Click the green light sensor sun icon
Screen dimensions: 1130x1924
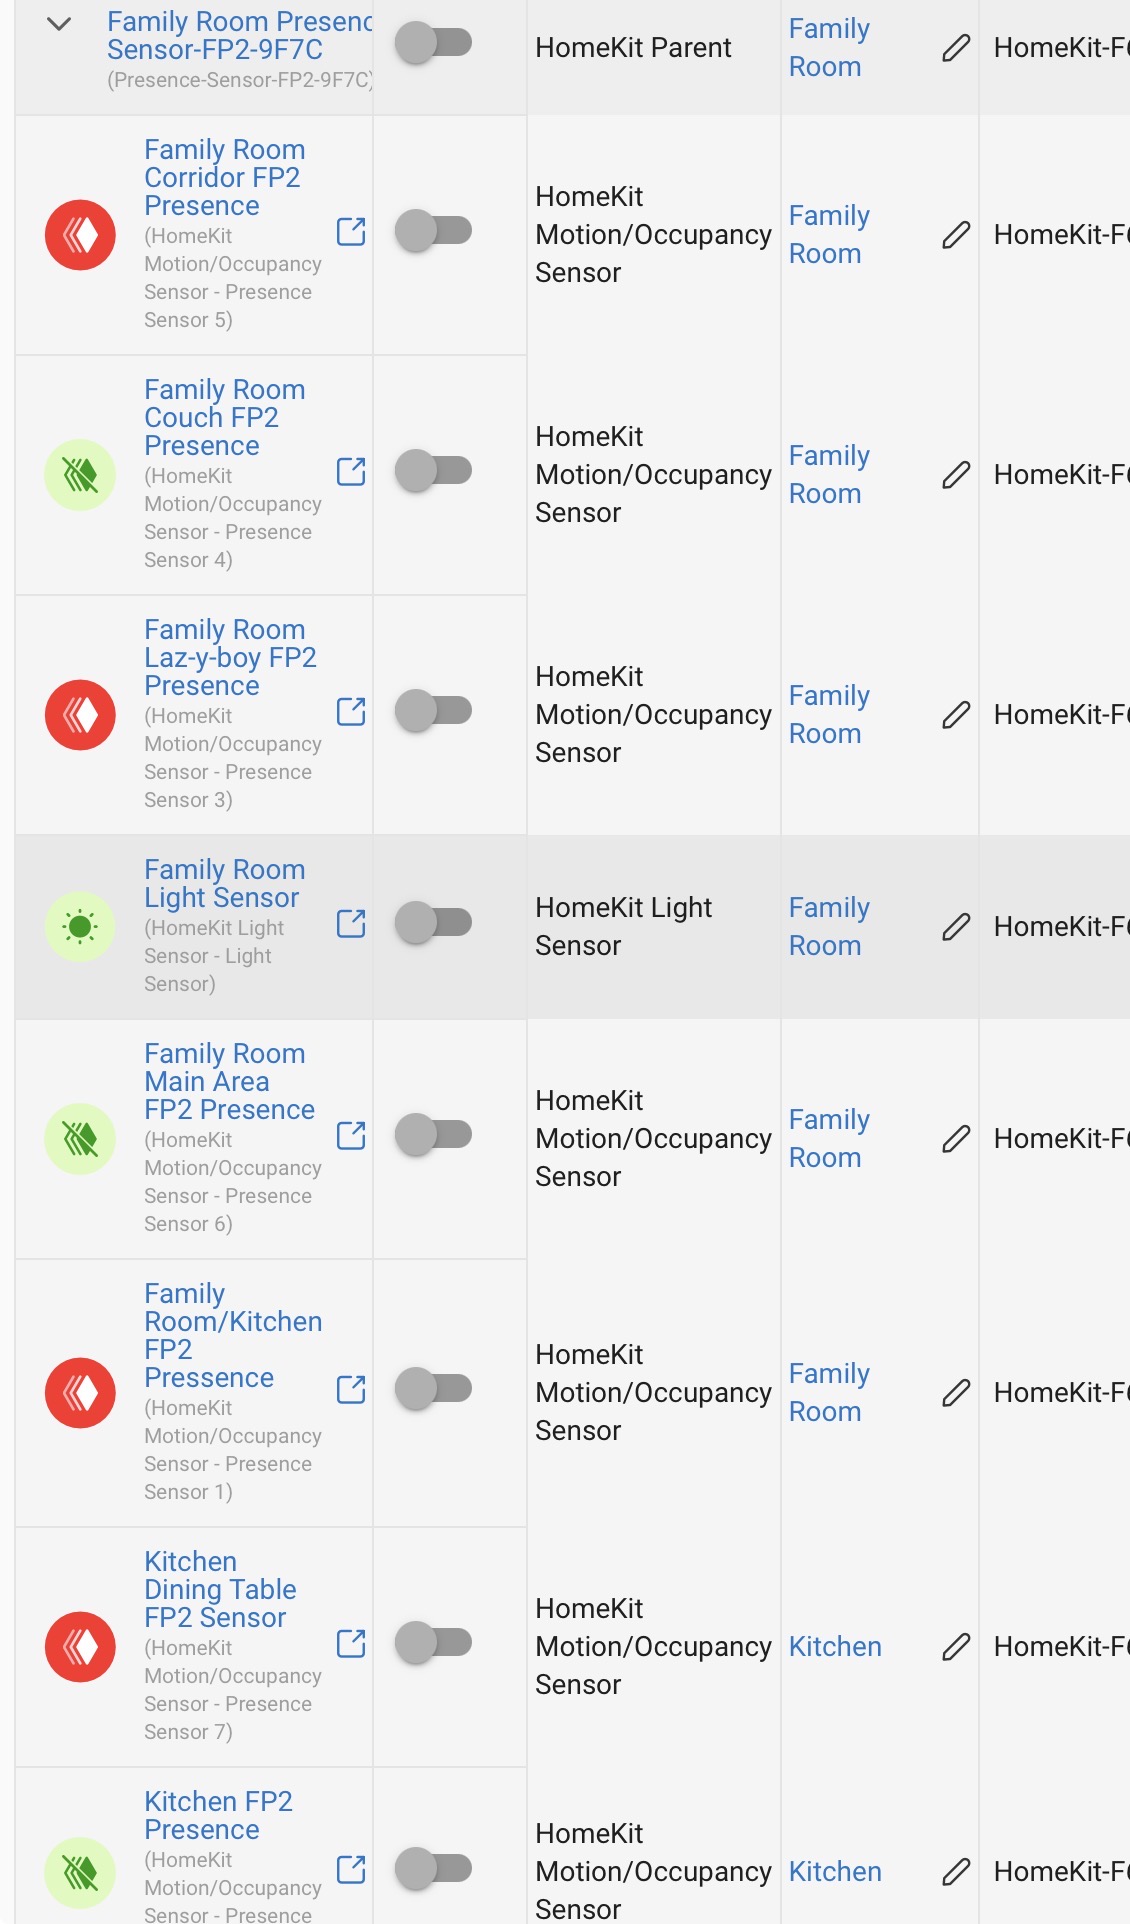(80, 927)
